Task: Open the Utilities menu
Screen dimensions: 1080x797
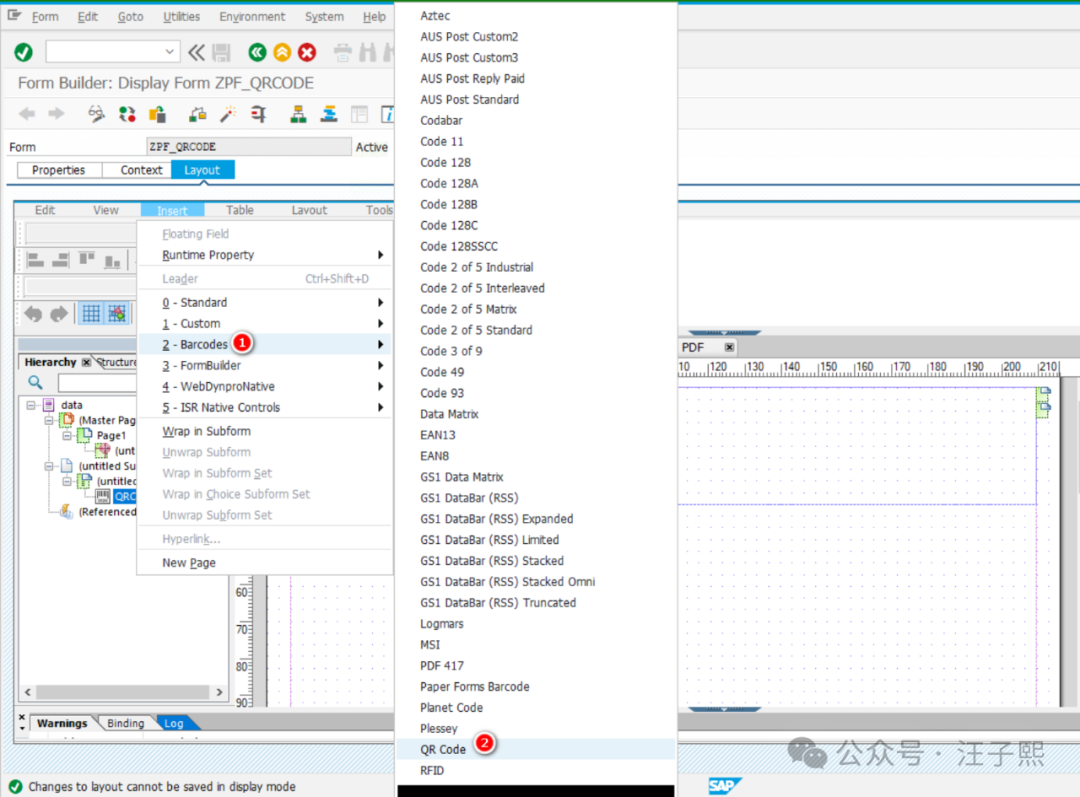Action: tap(181, 17)
